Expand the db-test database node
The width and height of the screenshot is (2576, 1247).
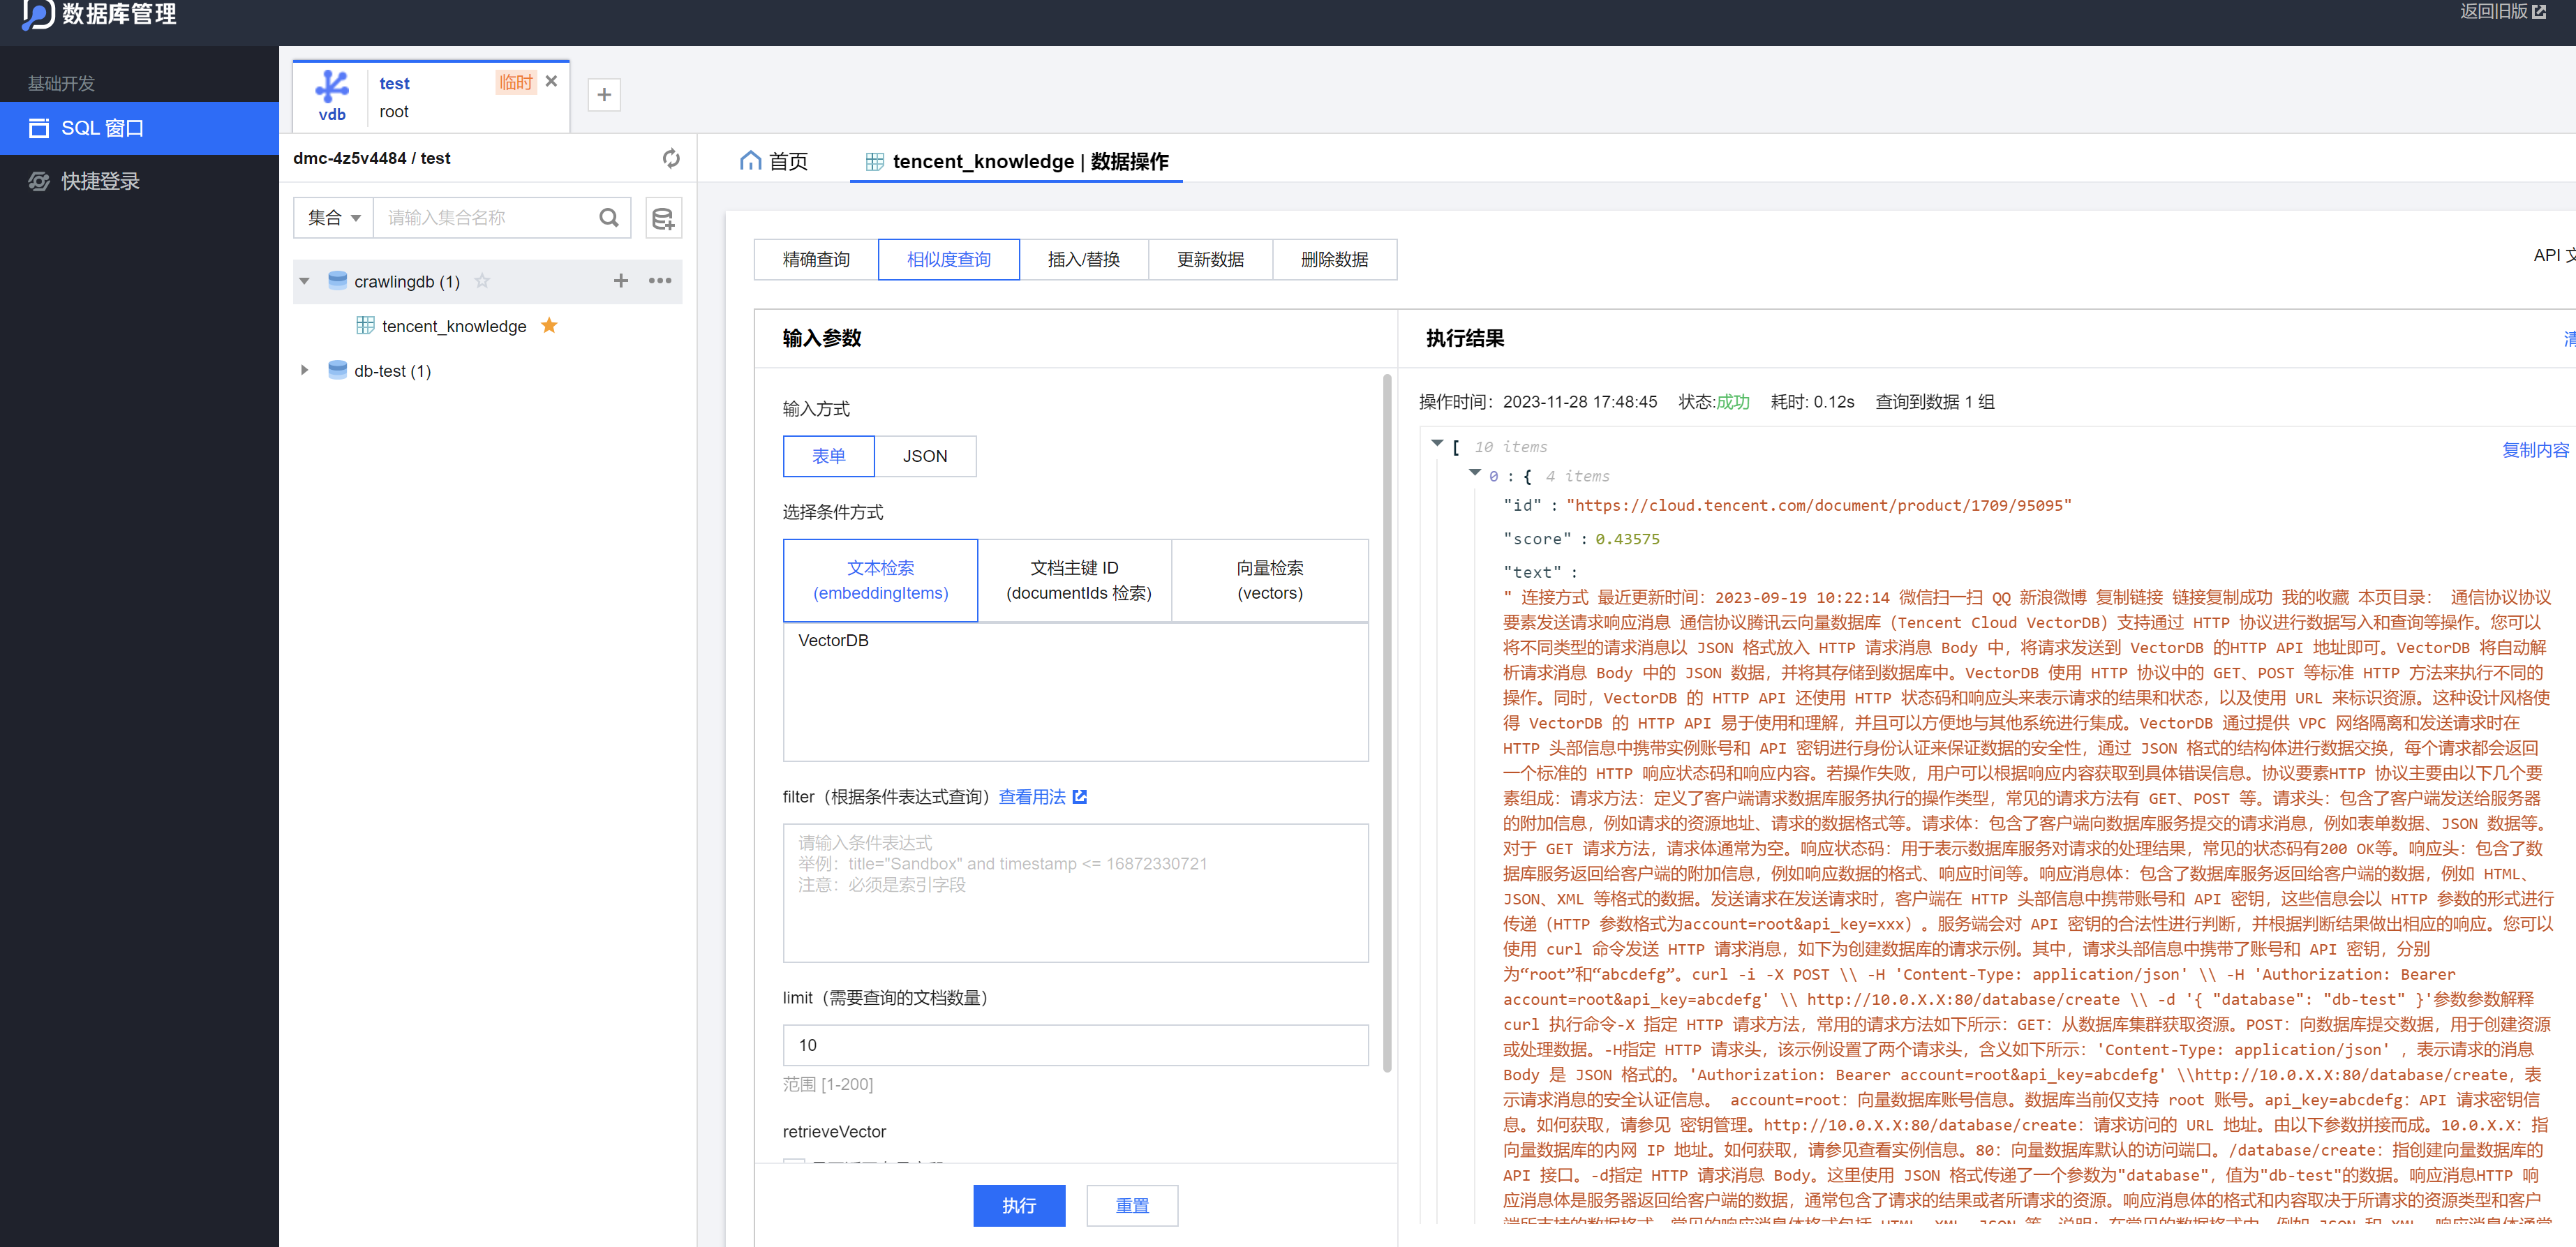click(x=304, y=370)
